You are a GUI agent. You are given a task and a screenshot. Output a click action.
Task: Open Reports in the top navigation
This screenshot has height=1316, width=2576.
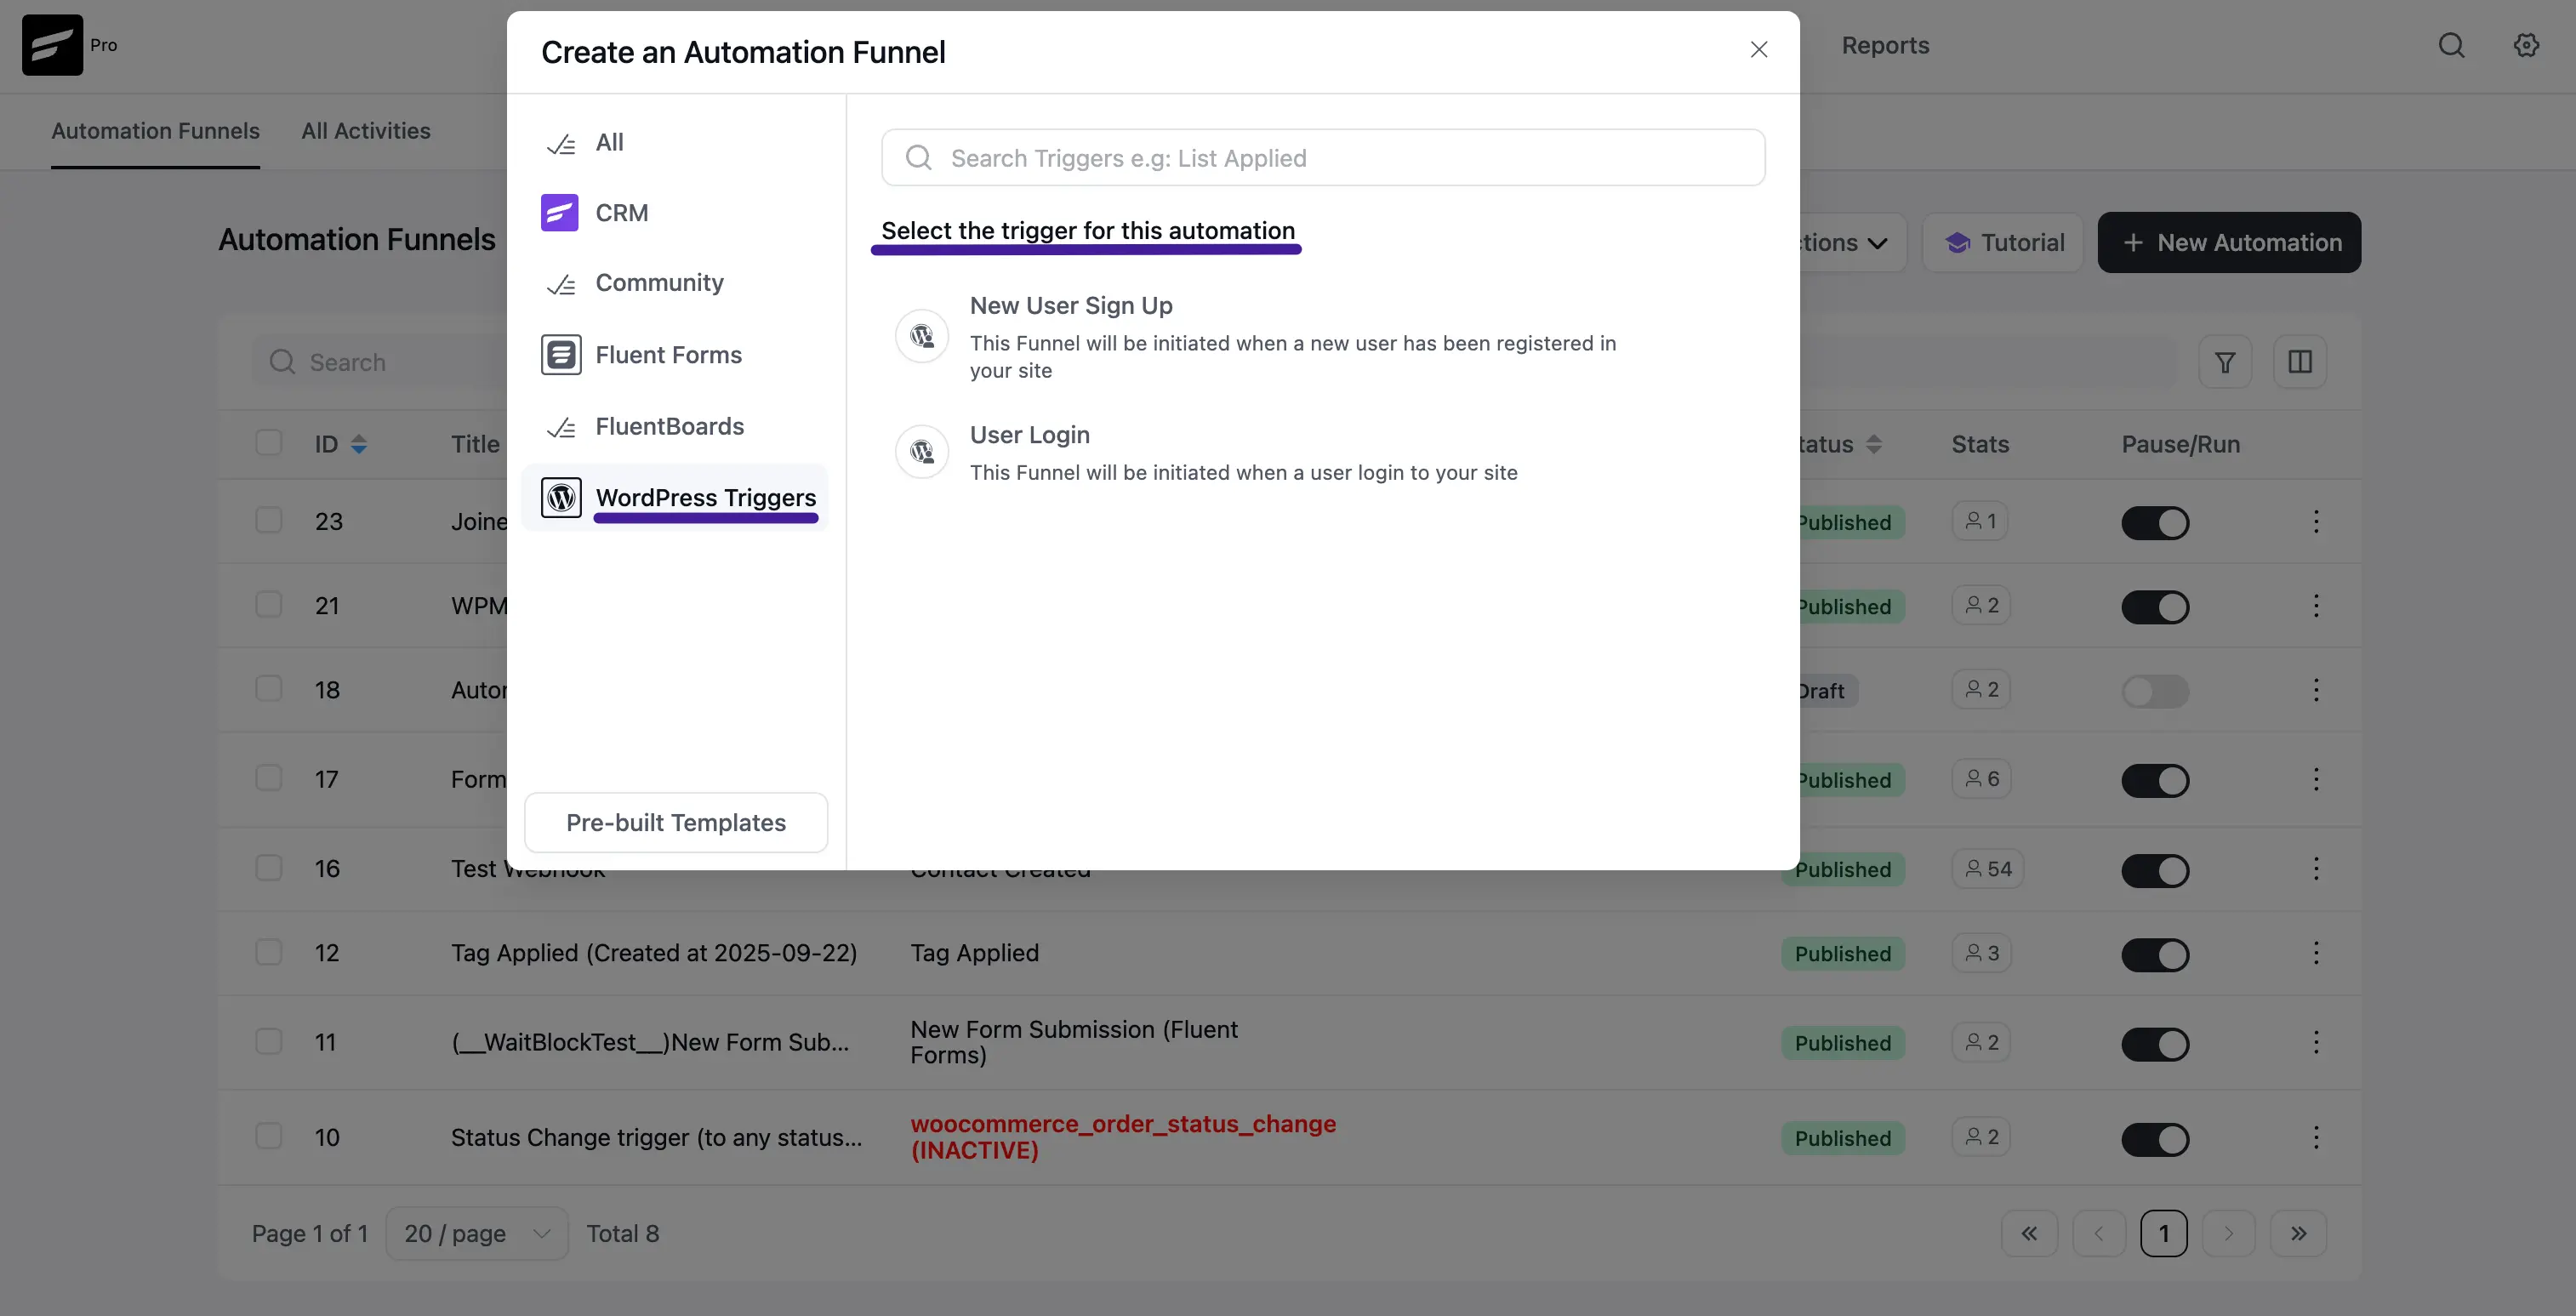pyautogui.click(x=1885, y=45)
